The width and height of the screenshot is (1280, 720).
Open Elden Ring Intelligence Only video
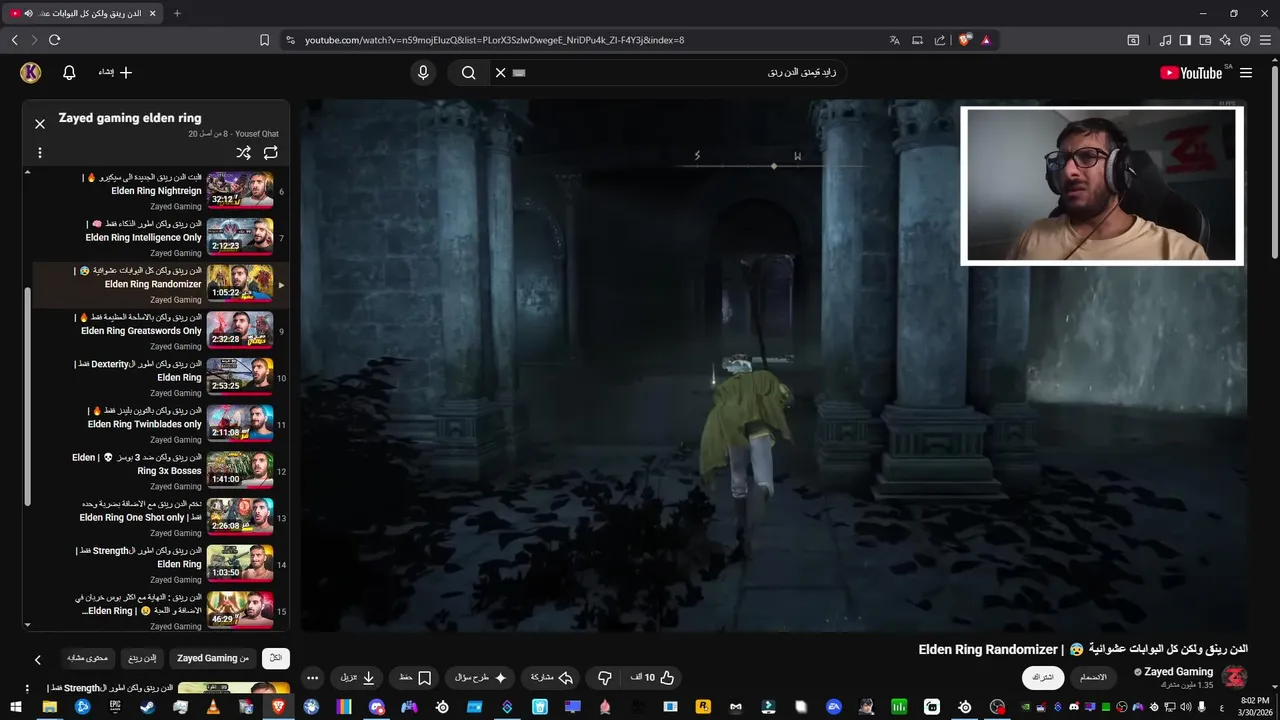click(x=161, y=238)
